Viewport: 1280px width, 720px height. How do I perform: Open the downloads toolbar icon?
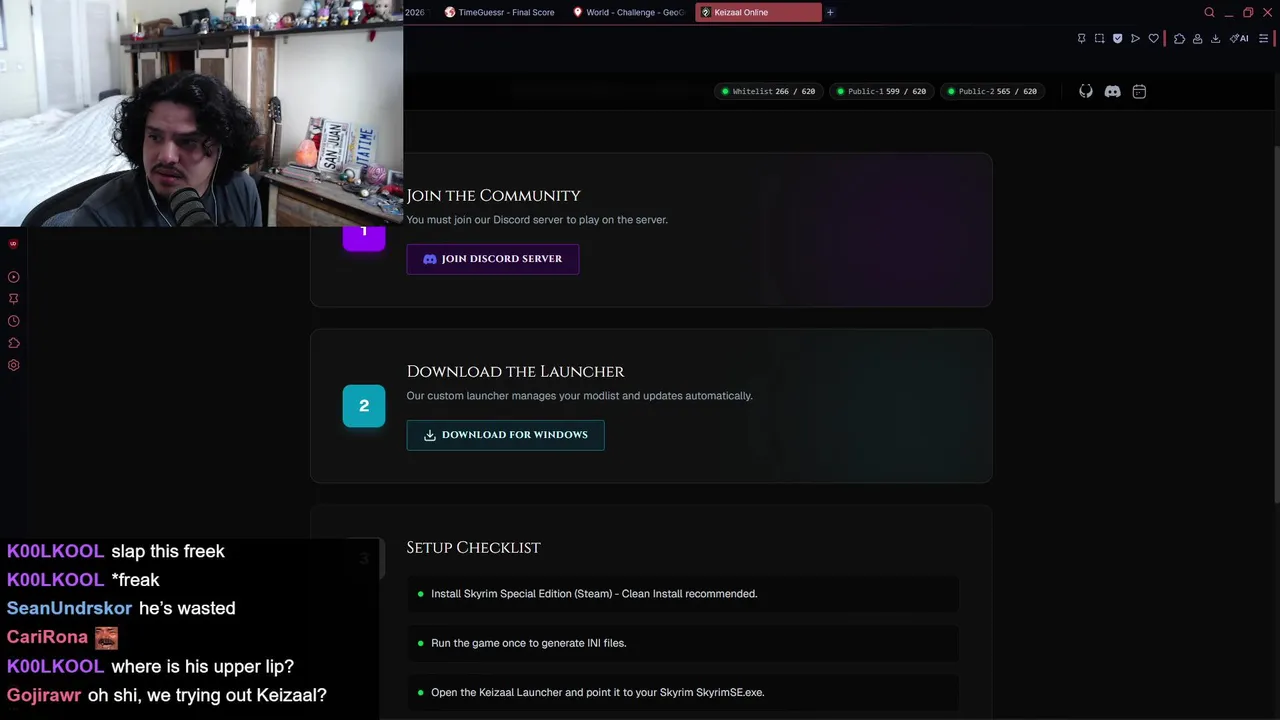point(1215,39)
